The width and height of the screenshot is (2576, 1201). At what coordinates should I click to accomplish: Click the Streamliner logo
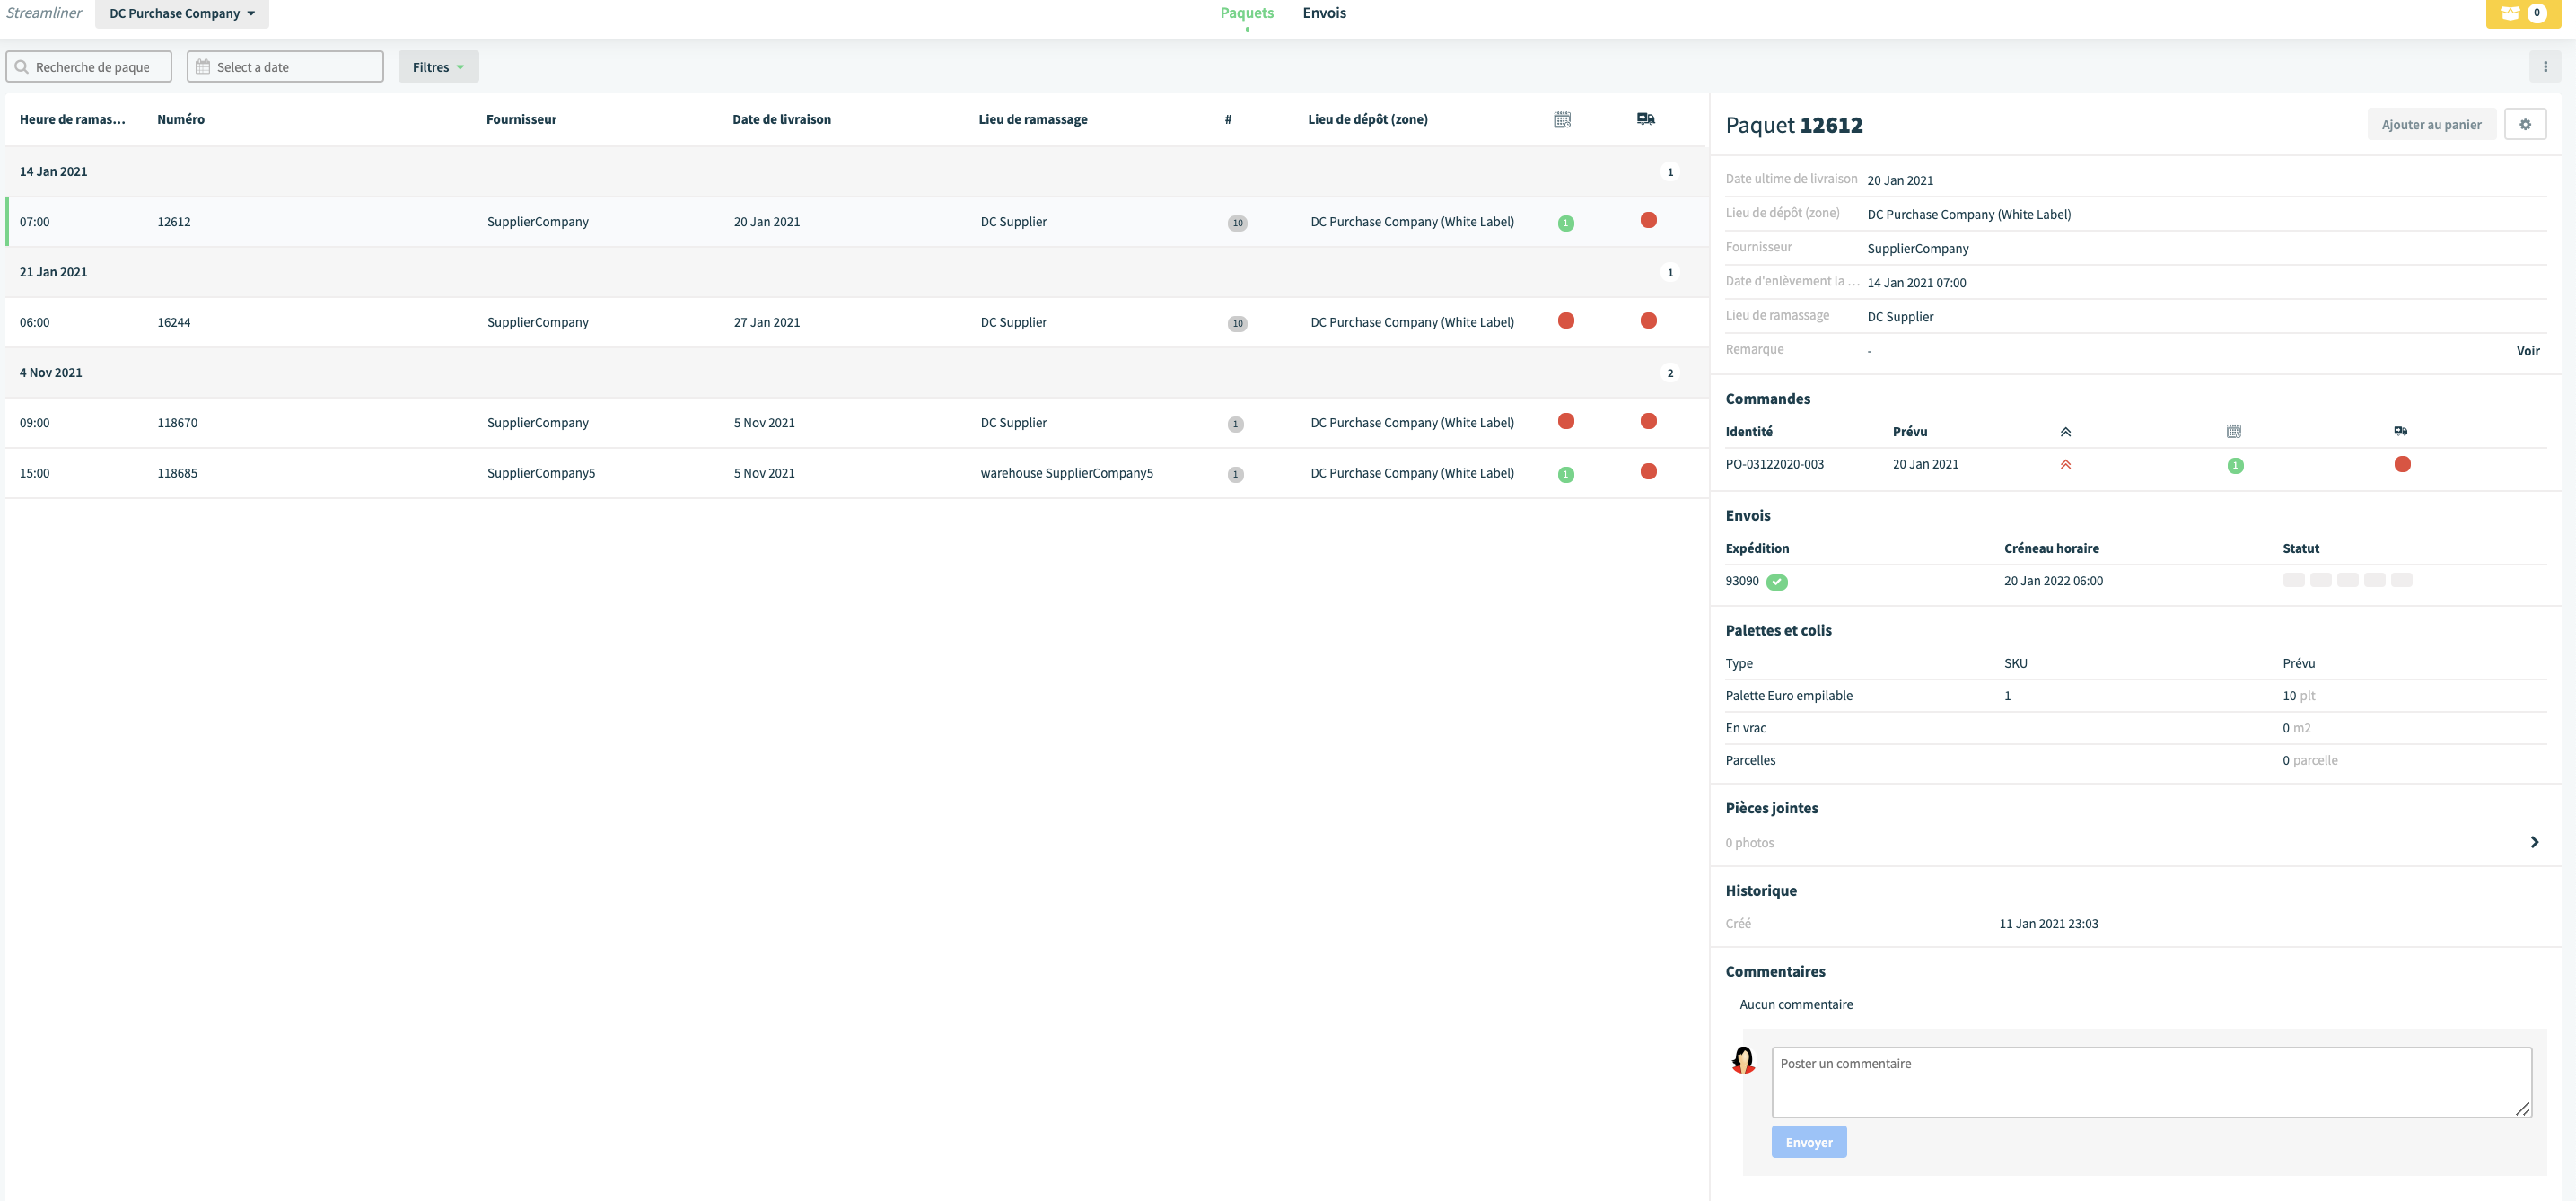pos(44,13)
